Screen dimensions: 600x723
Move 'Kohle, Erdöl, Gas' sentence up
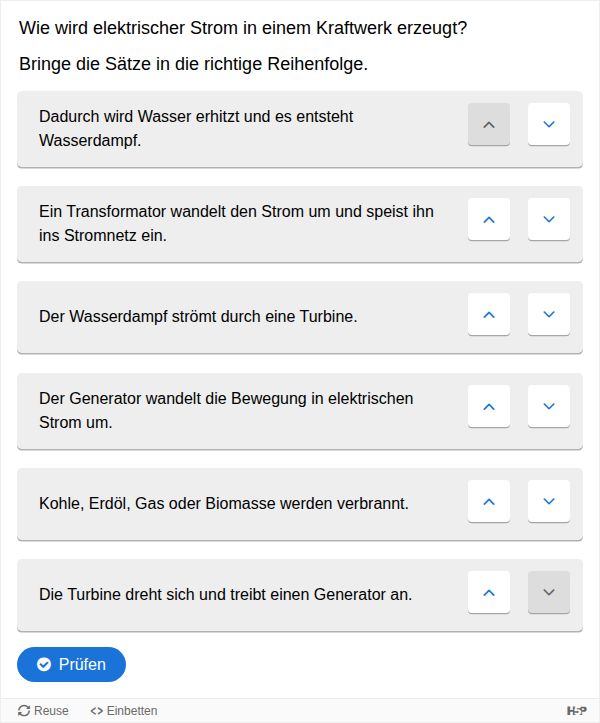pos(489,501)
